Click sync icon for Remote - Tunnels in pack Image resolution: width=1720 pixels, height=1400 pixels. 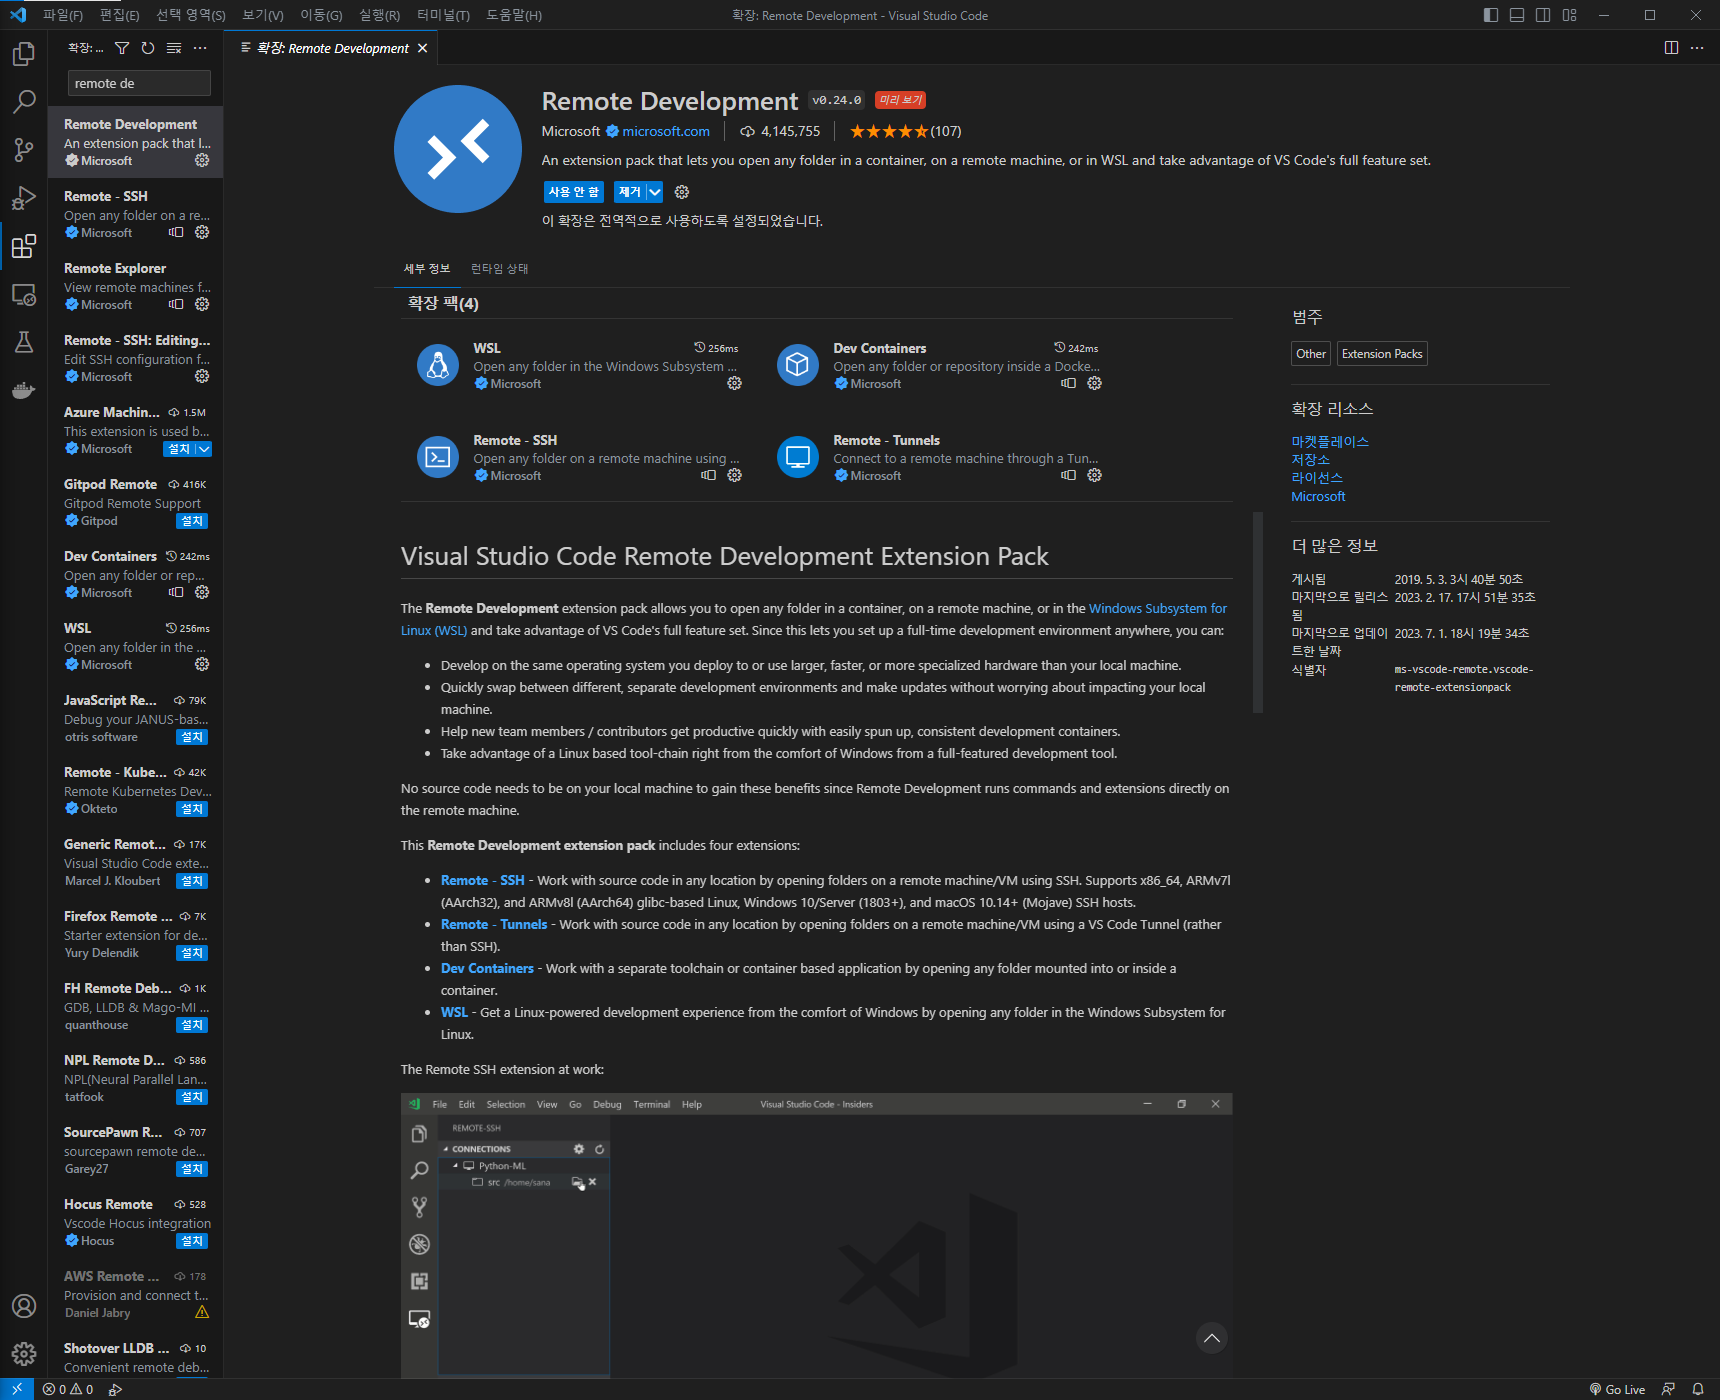tap(1068, 475)
